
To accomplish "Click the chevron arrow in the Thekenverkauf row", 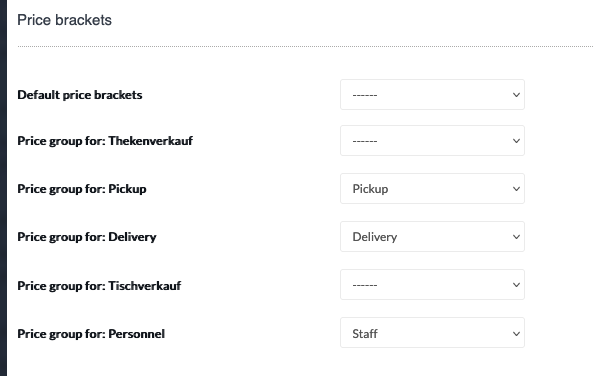I will [516, 141].
